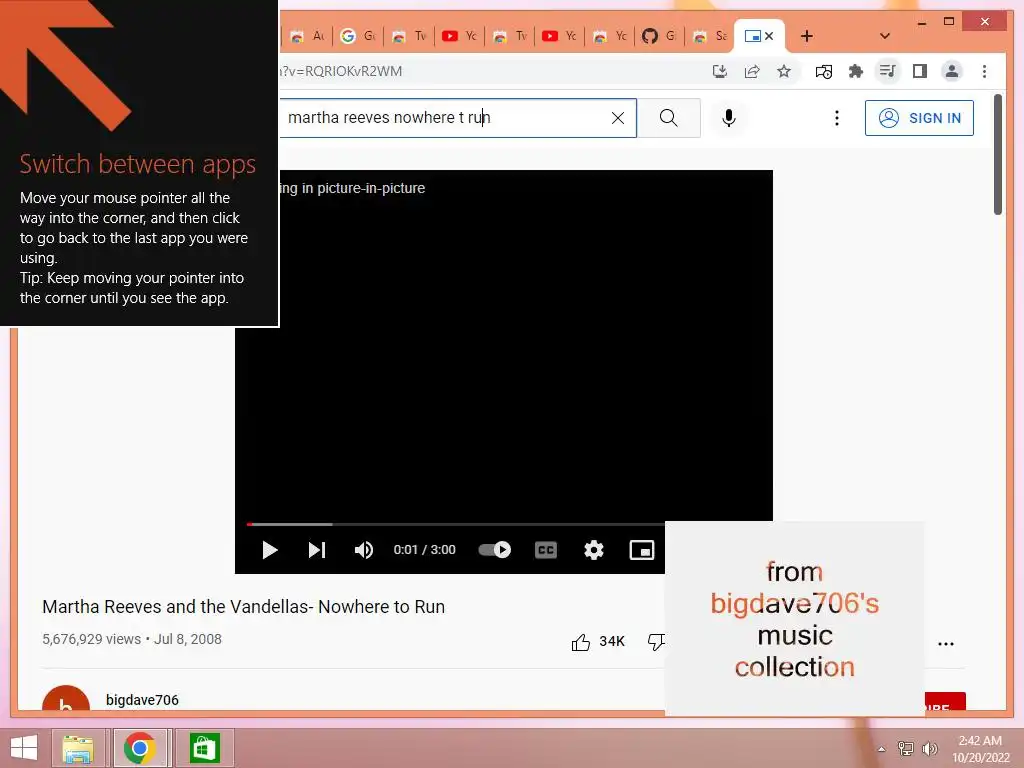Open YouTube settings three-dot menu
1024x768 pixels.
pos(837,118)
